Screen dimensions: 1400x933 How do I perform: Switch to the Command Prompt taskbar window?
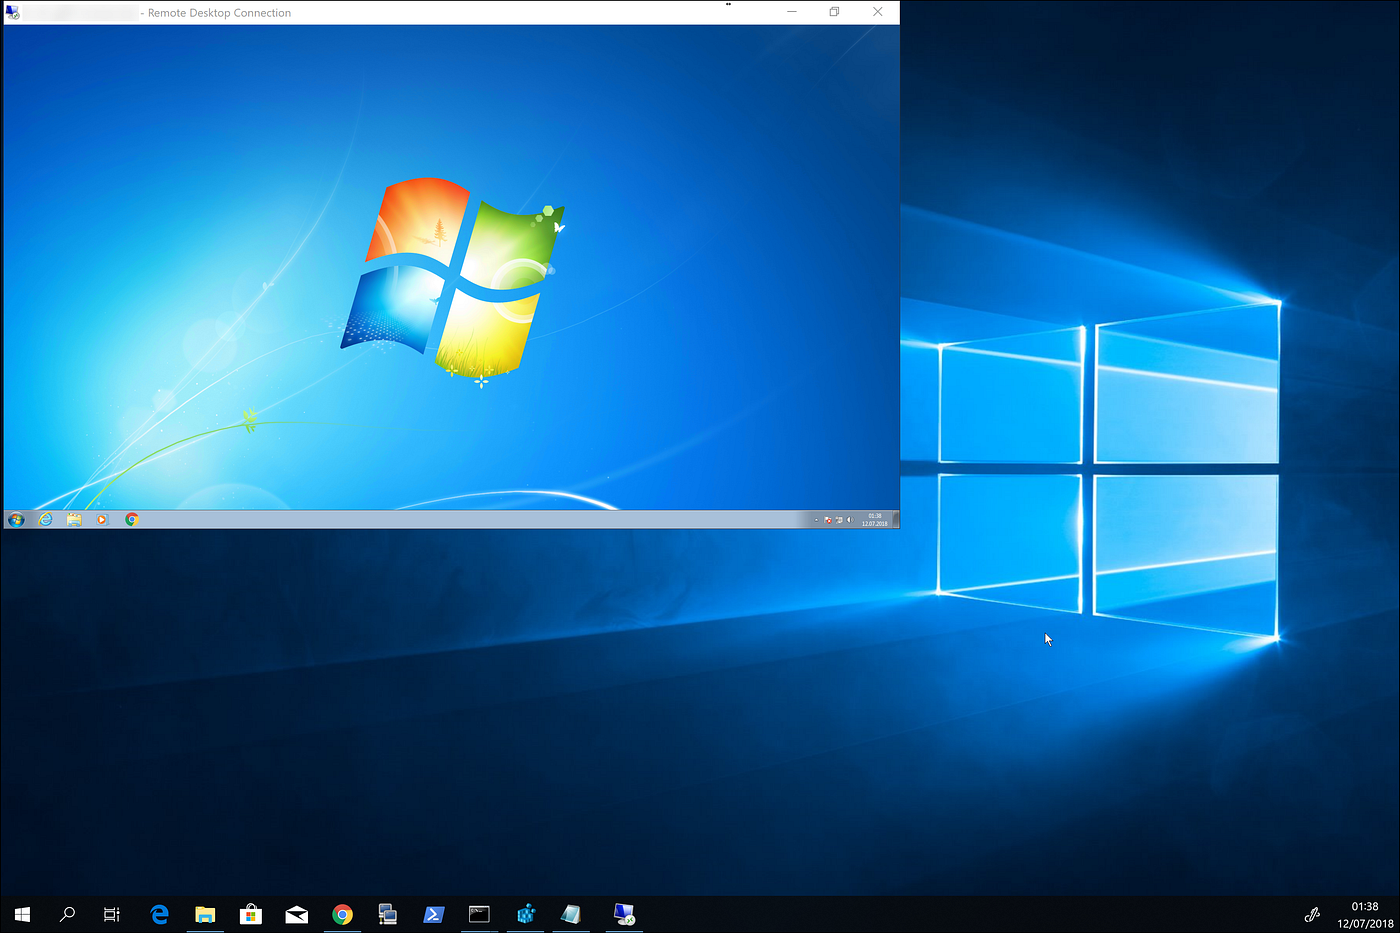click(x=479, y=914)
